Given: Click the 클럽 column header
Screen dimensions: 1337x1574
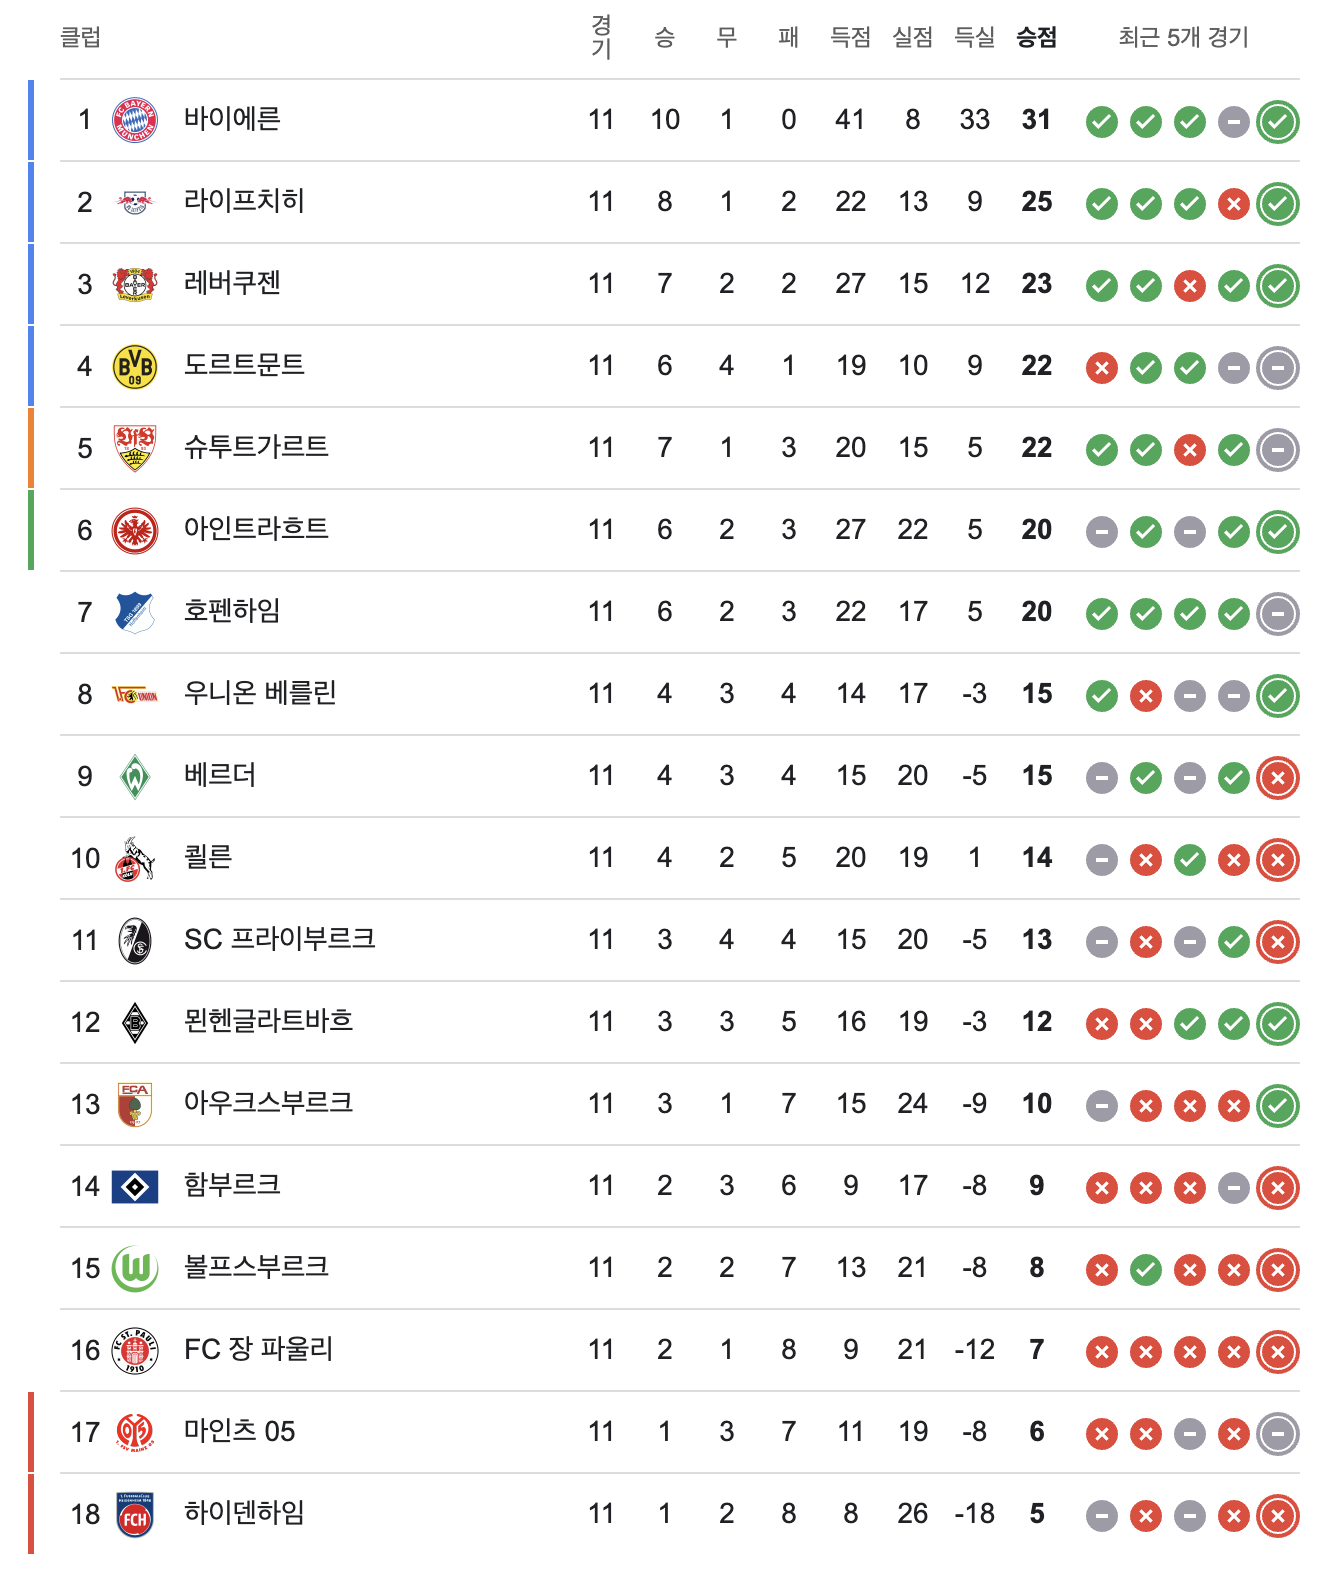Looking at the screenshot, I should [x=80, y=38].
